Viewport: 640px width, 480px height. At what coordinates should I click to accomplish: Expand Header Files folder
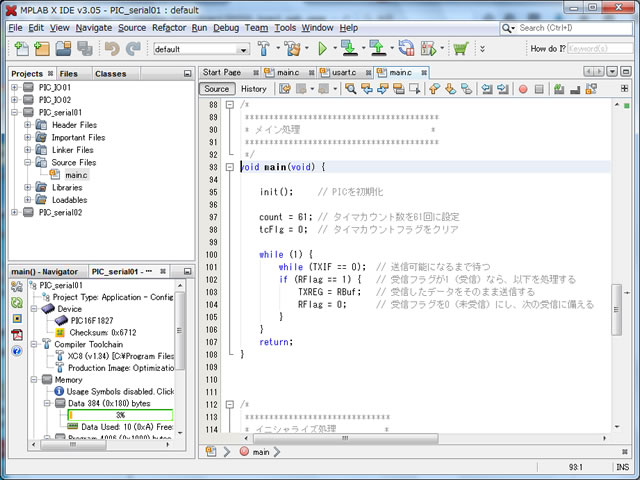[x=27, y=125]
